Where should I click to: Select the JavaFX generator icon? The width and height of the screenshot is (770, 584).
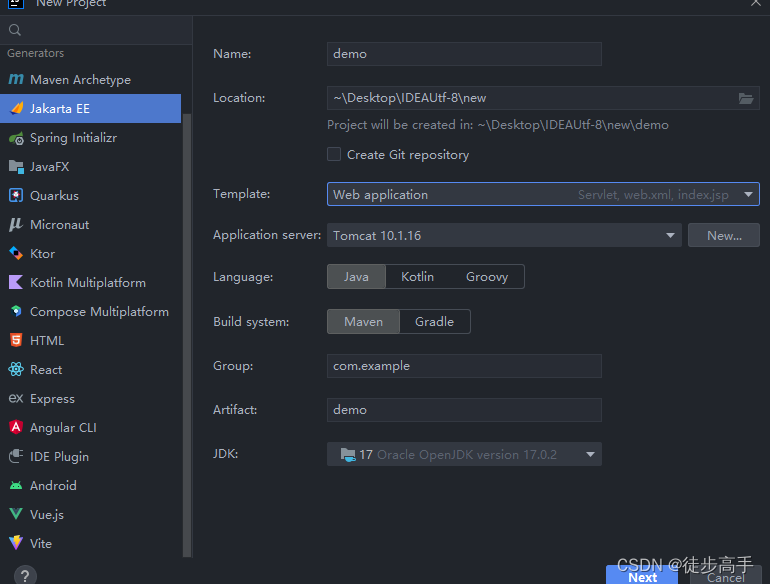(x=16, y=167)
